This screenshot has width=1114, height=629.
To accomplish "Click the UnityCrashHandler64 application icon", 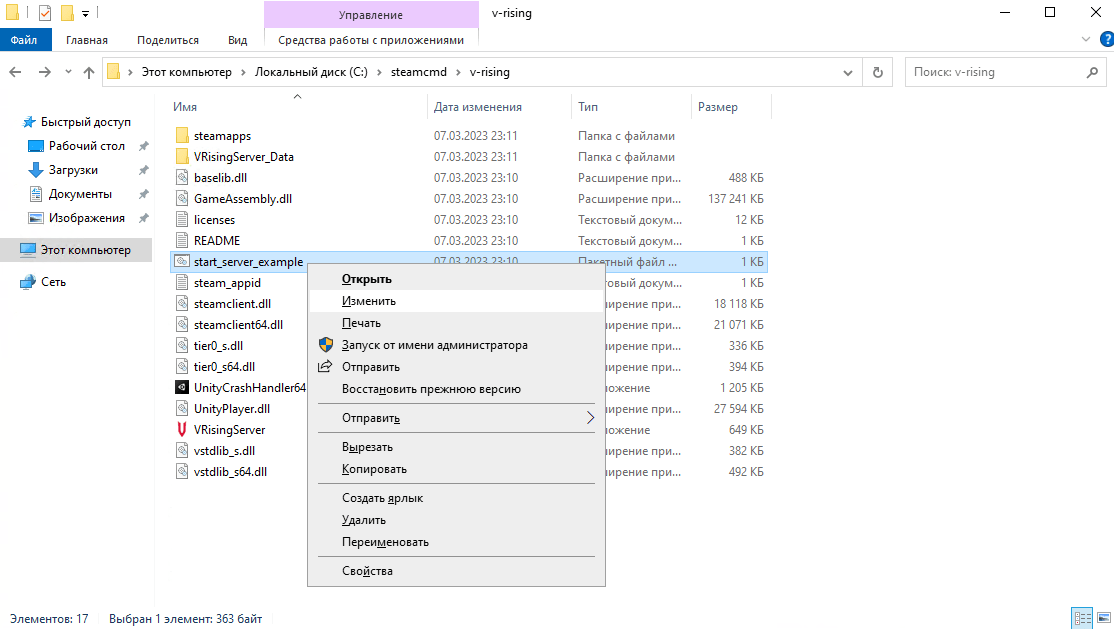I will point(181,388).
